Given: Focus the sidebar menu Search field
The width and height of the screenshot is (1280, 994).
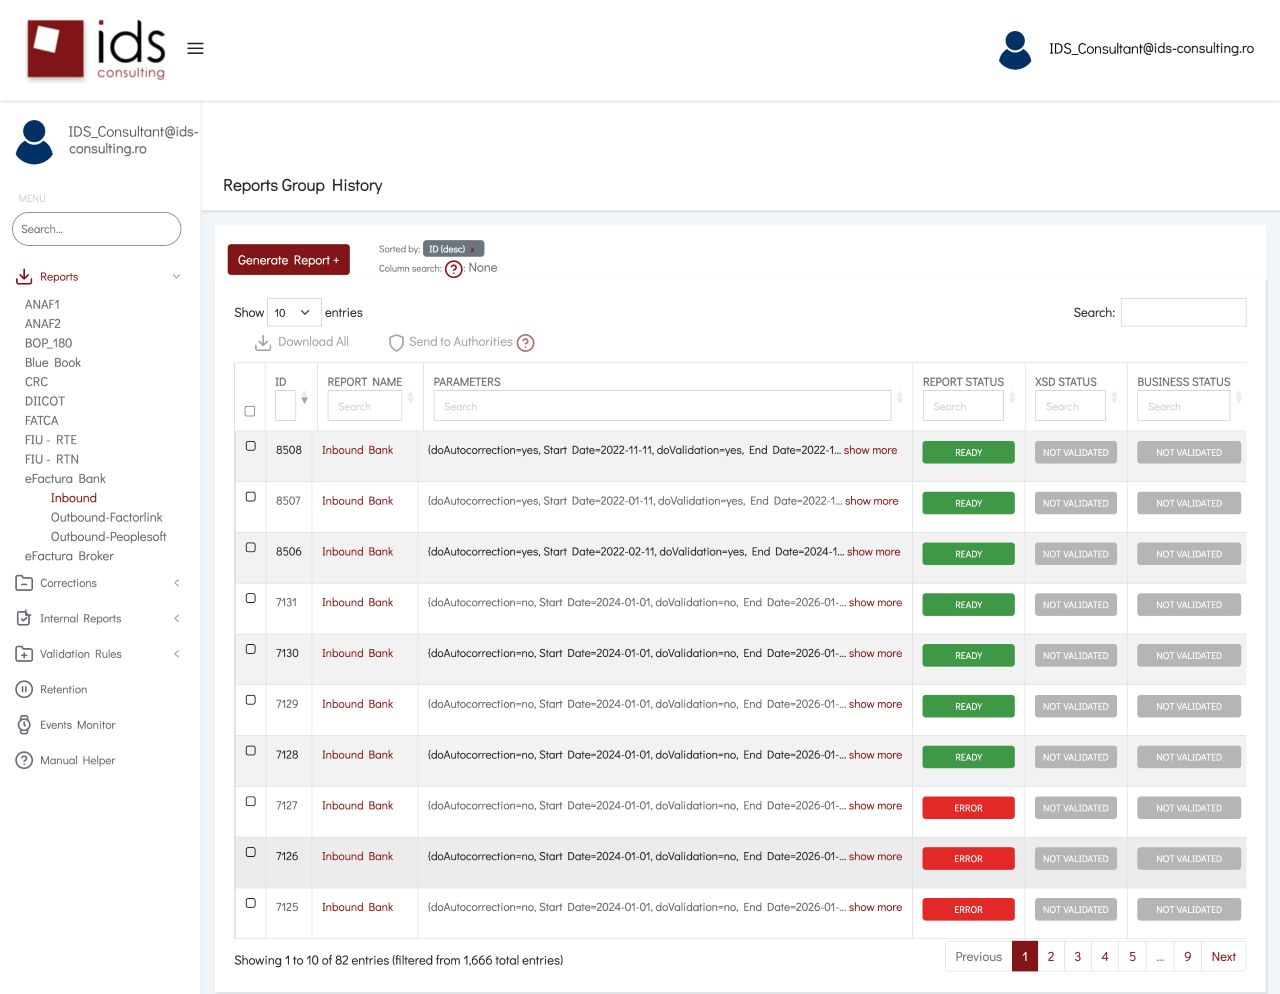Looking at the screenshot, I should pos(96,229).
